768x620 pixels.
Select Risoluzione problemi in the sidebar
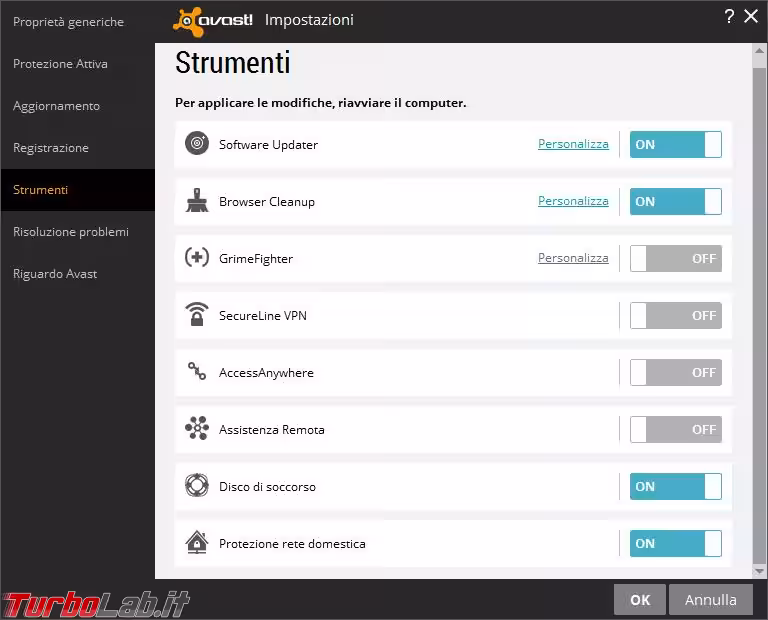tap(70, 232)
